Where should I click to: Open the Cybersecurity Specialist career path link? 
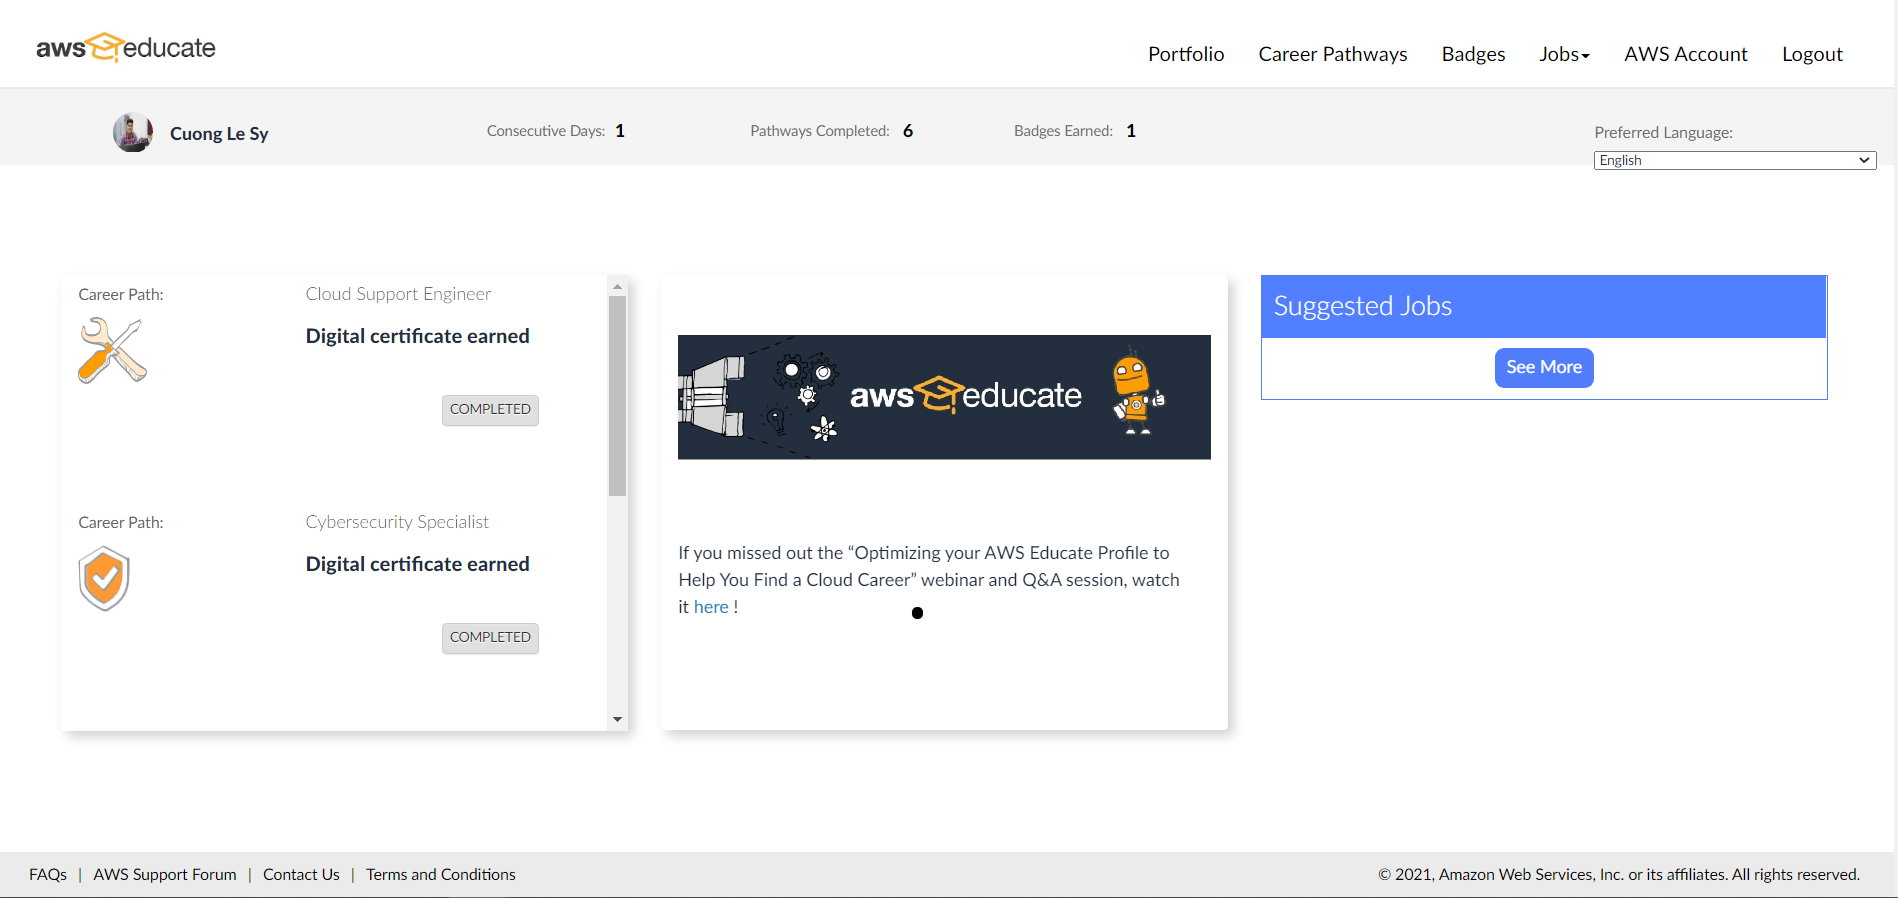coord(397,522)
